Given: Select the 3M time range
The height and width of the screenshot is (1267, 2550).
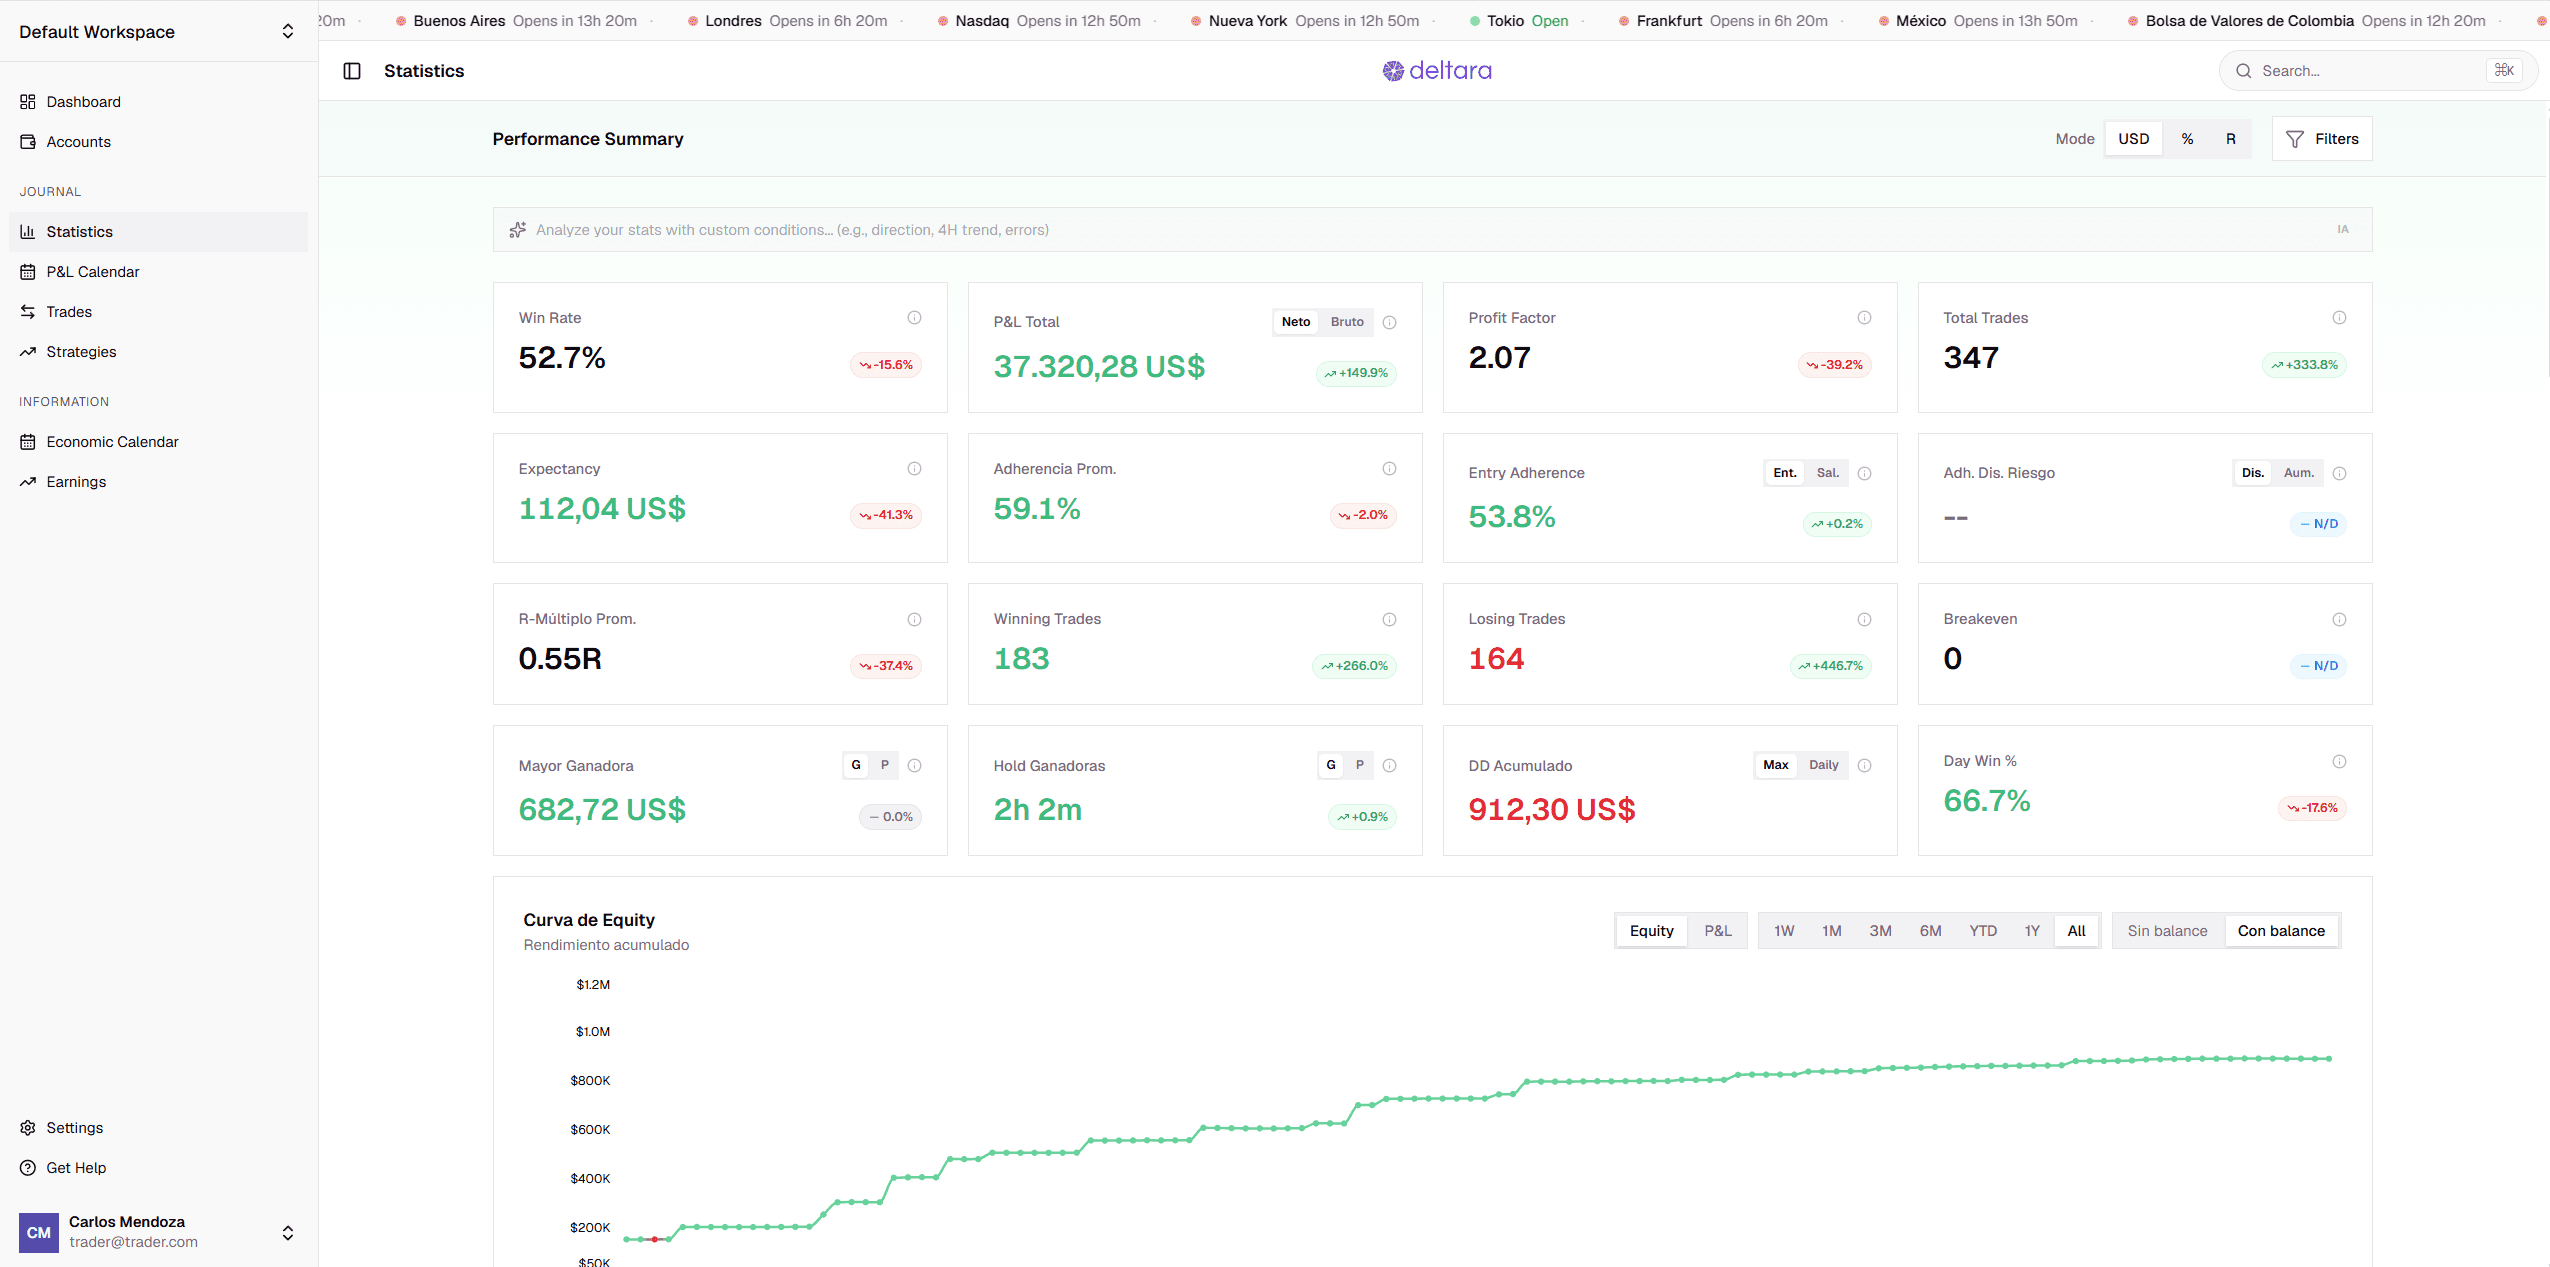Looking at the screenshot, I should point(1880,931).
